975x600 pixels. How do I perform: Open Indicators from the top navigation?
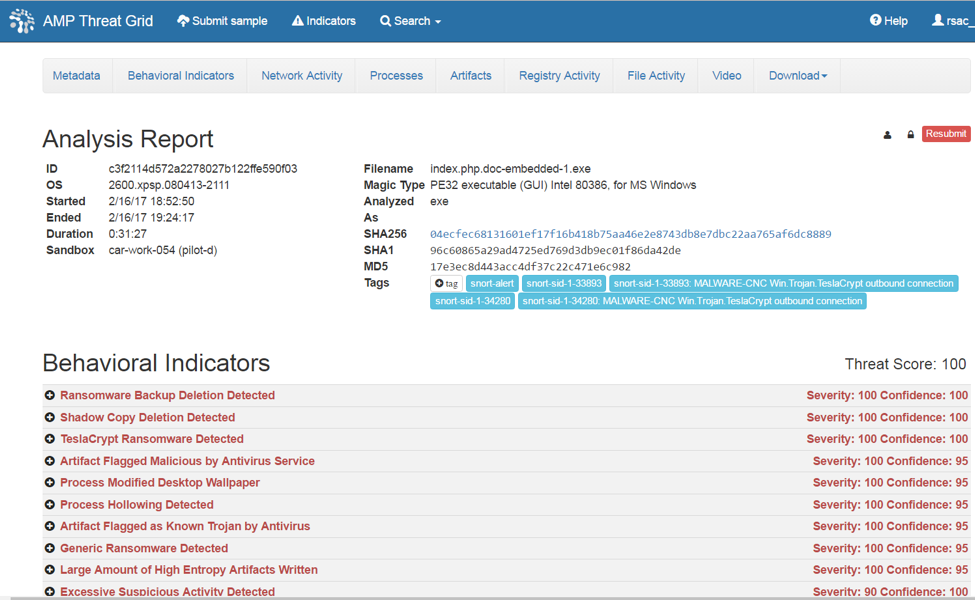[323, 21]
